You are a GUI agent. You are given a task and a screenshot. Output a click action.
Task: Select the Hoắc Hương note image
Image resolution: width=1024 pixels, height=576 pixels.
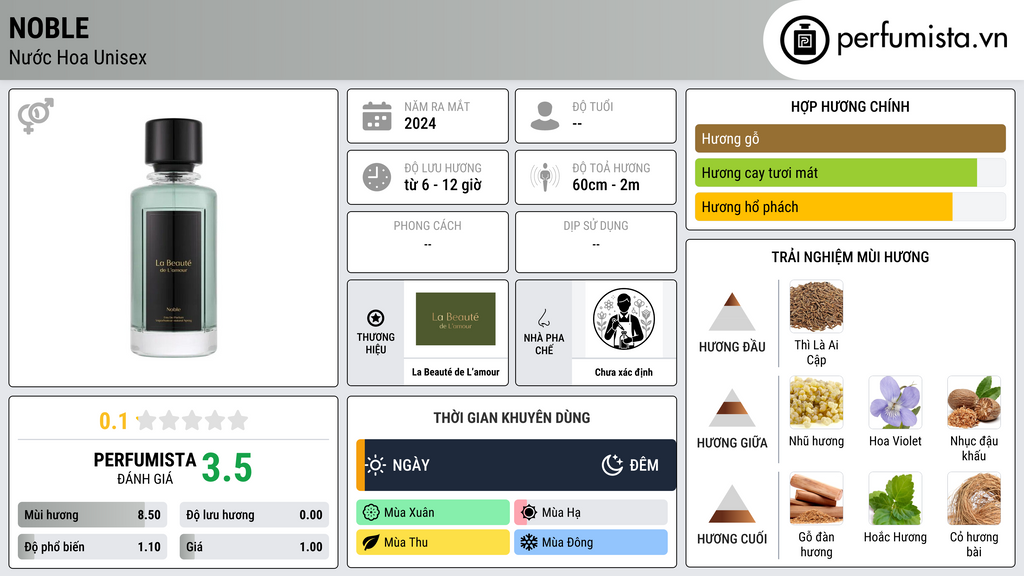(895, 498)
